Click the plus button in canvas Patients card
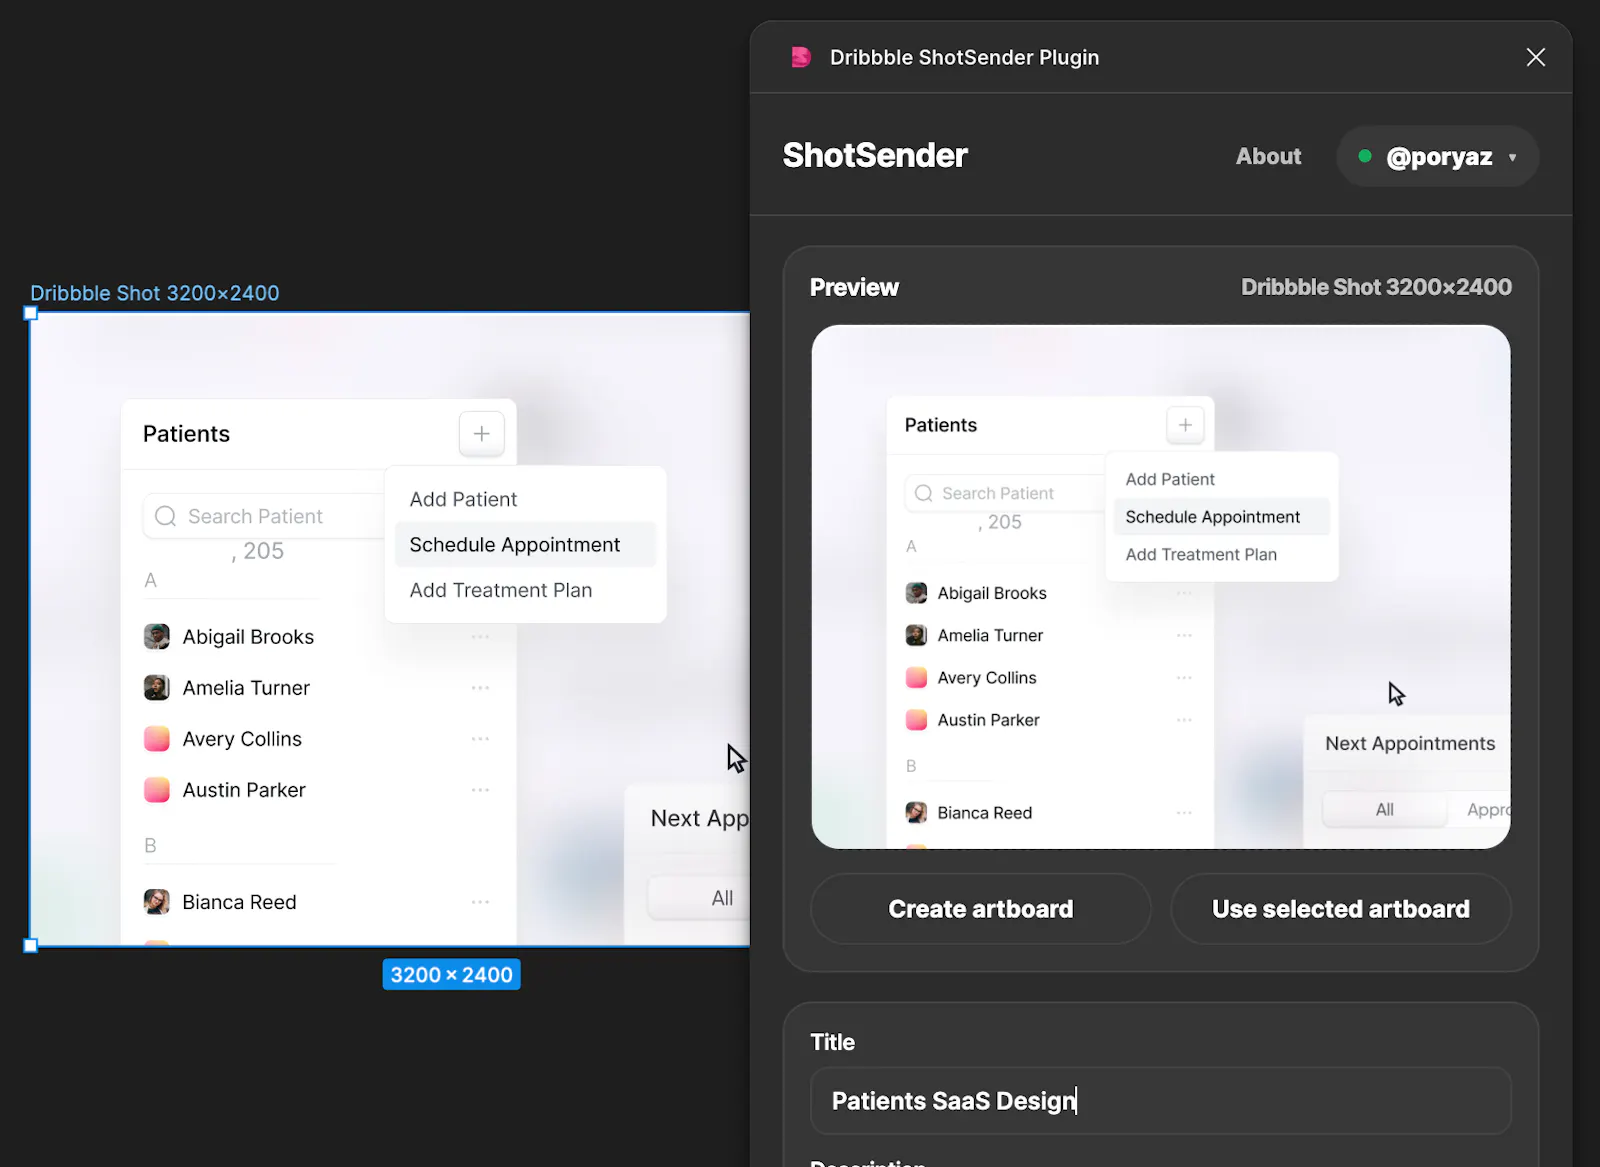 481,434
